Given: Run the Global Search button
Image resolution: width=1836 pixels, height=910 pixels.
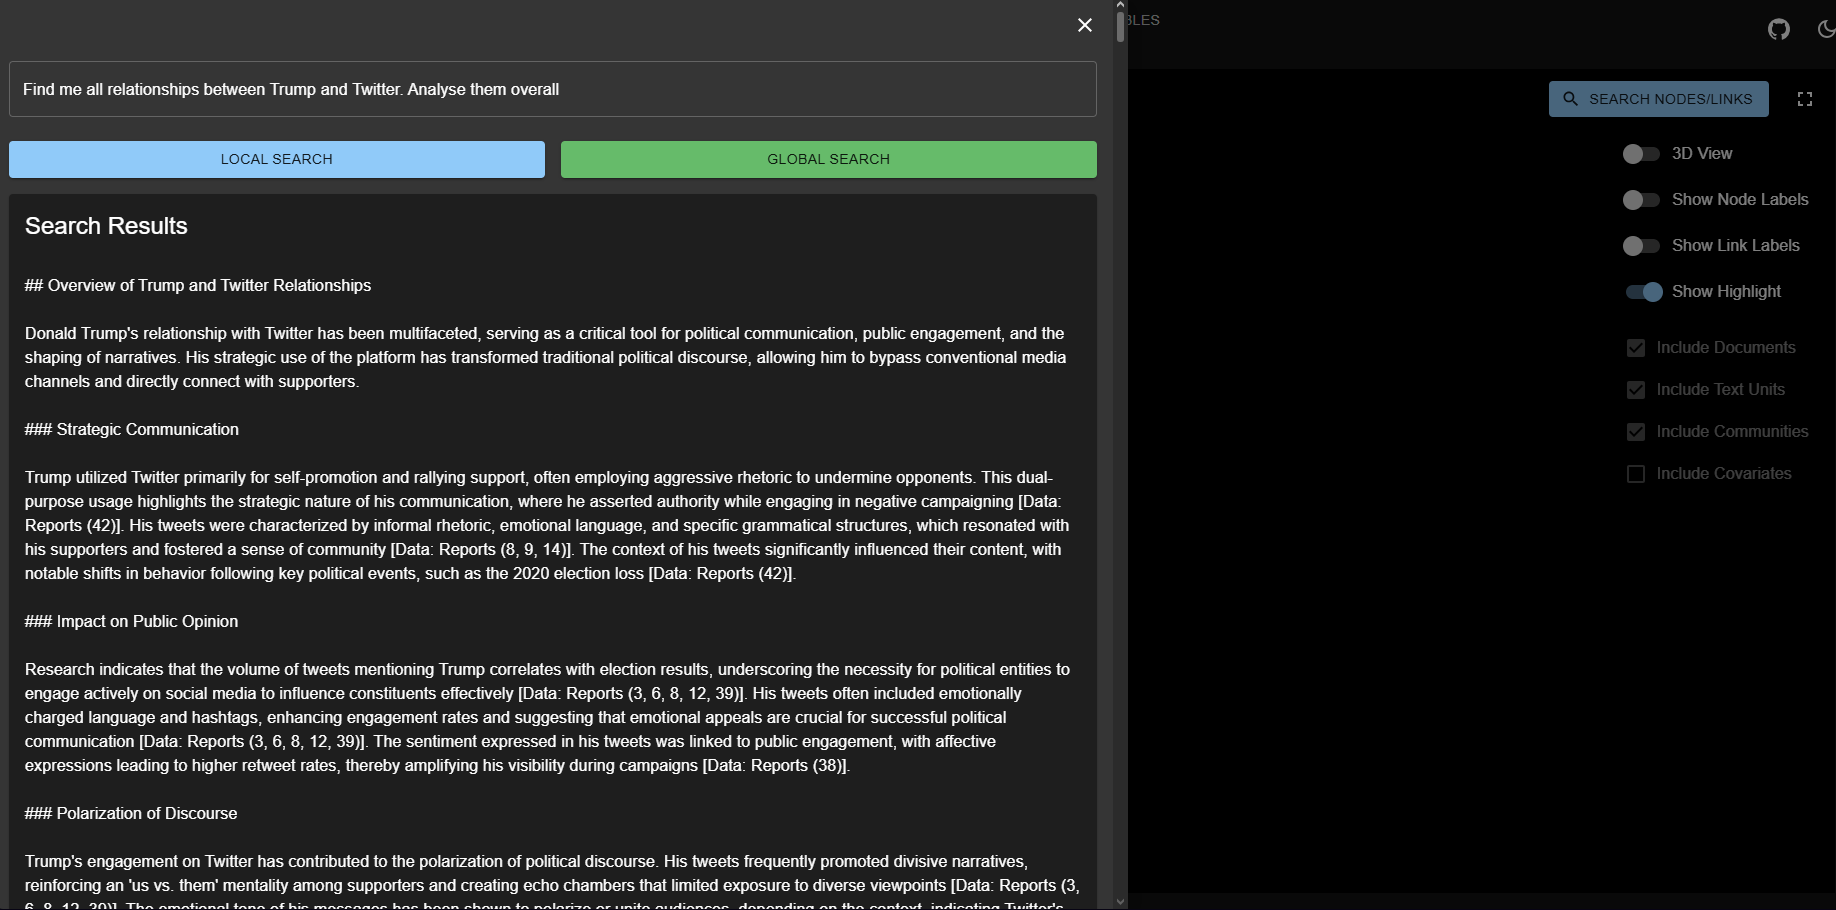Looking at the screenshot, I should click(x=828, y=160).
